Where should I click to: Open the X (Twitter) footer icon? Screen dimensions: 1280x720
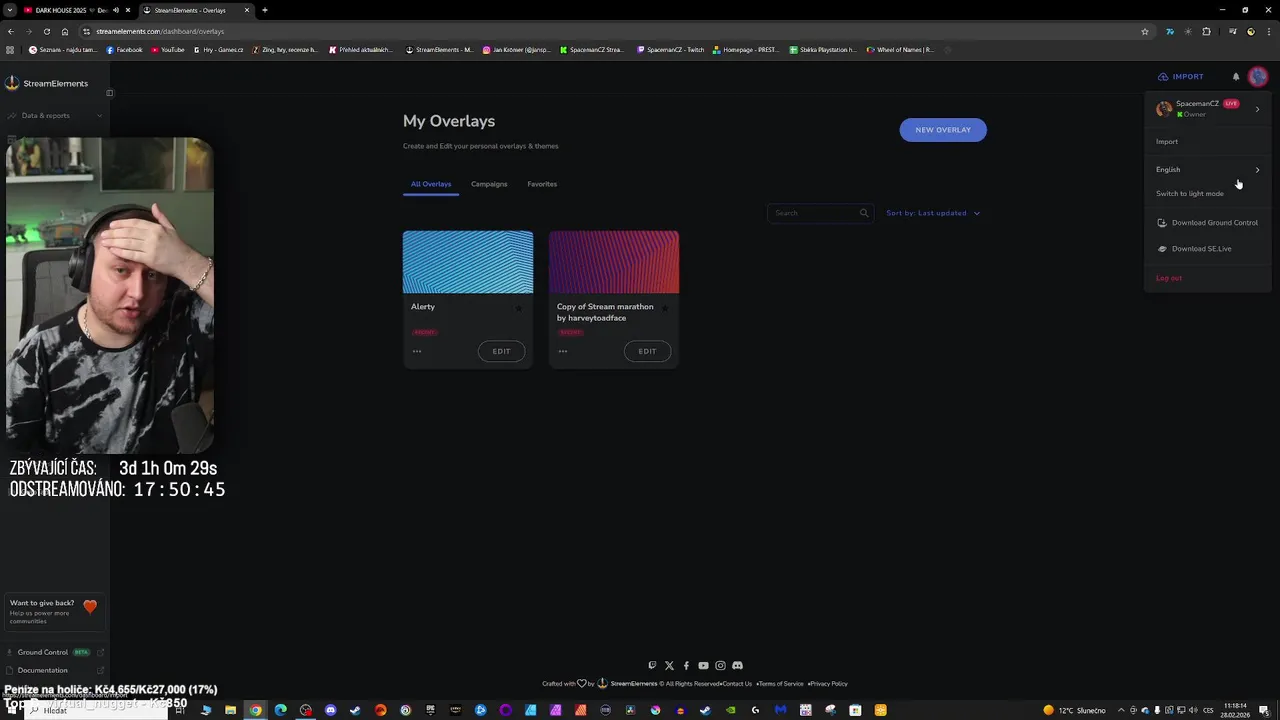[x=669, y=666]
